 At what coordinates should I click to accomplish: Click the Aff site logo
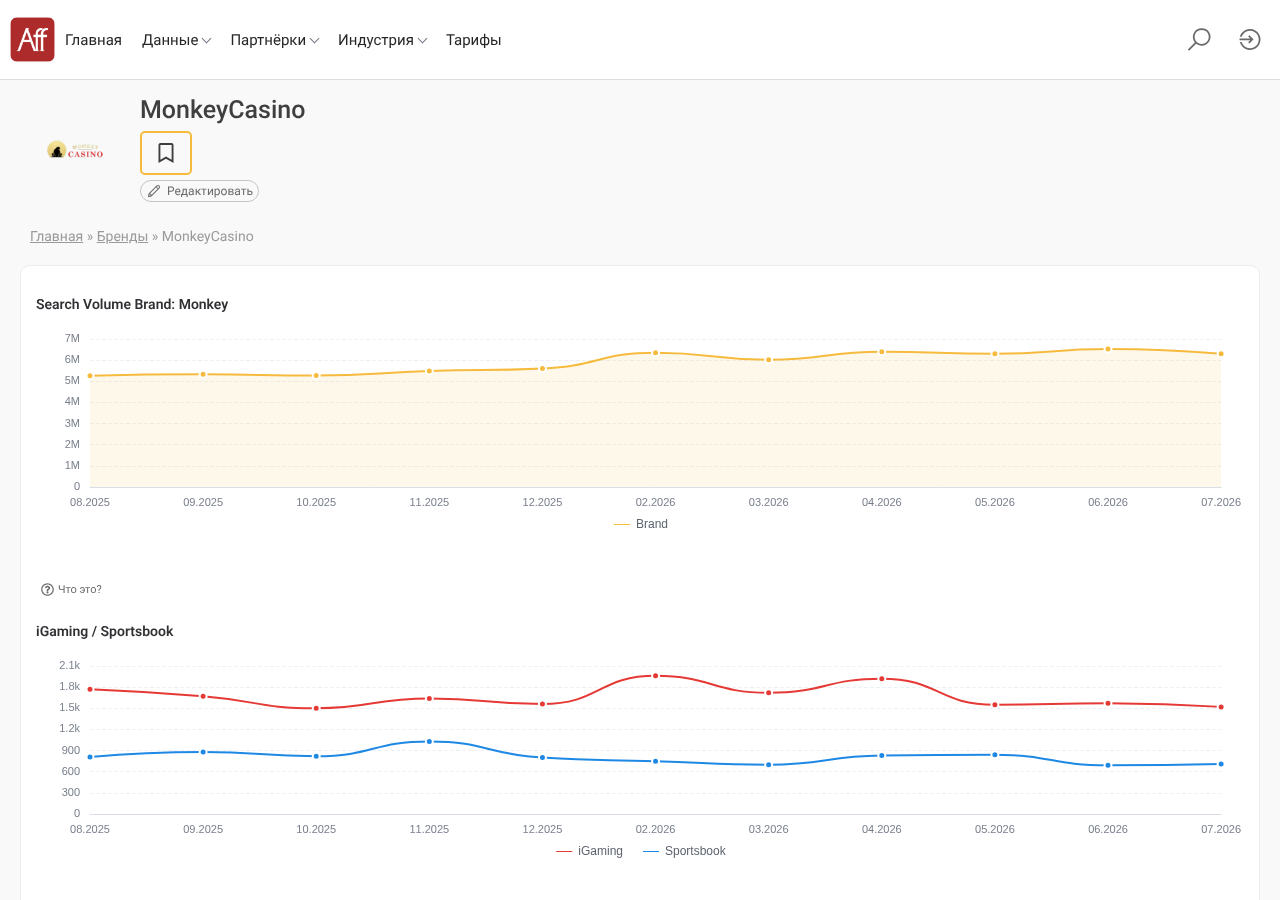(x=32, y=40)
